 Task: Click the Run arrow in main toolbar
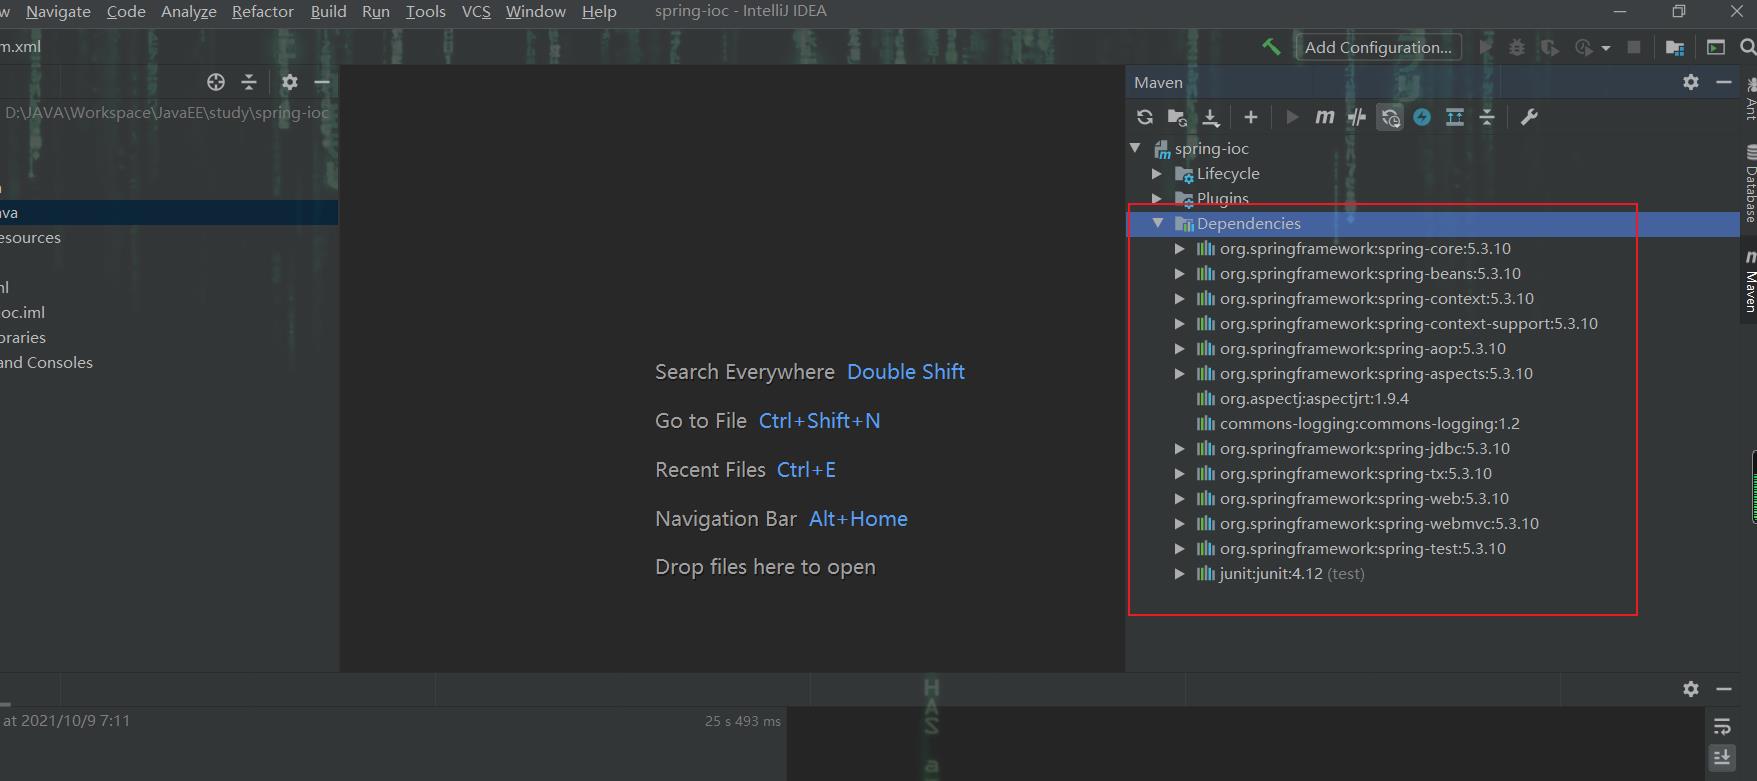tap(1485, 47)
